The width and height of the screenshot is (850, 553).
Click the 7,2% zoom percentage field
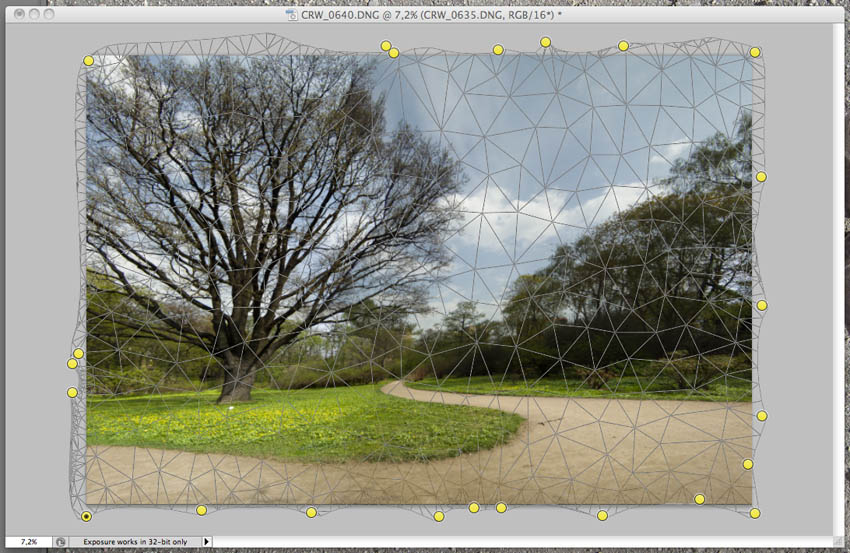click(x=28, y=541)
